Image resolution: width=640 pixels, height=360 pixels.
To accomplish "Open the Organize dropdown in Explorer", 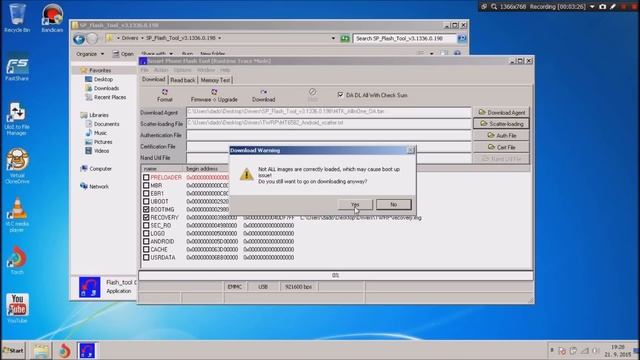I will pos(90,54).
